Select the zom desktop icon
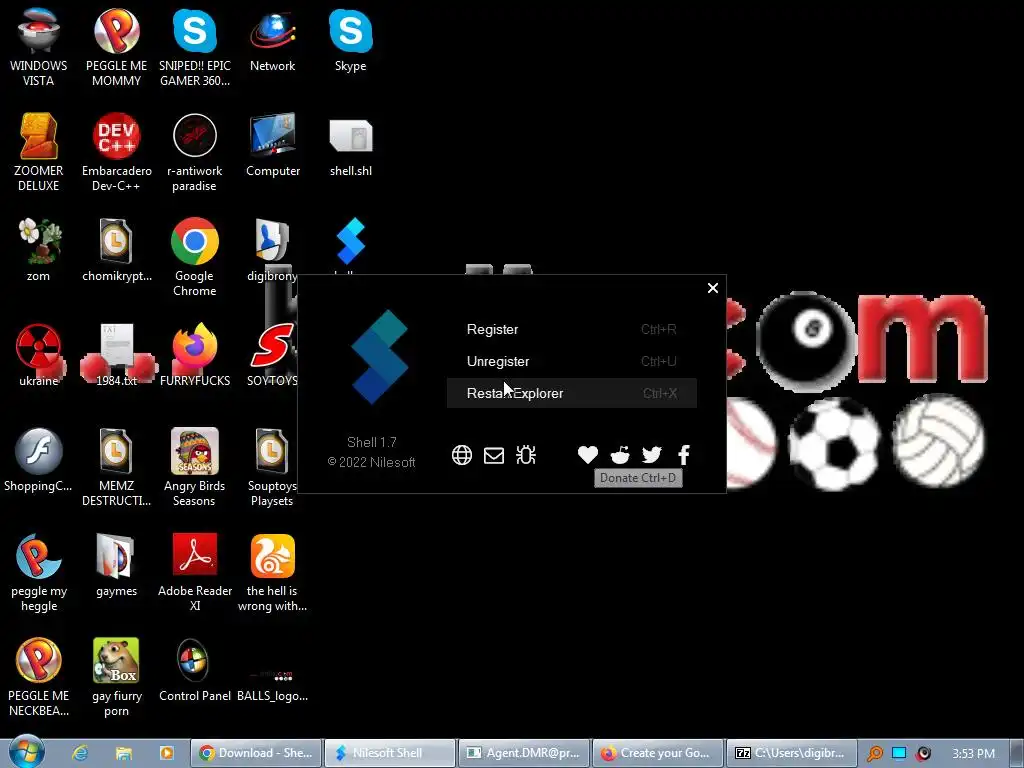1024x768 pixels. 39,249
